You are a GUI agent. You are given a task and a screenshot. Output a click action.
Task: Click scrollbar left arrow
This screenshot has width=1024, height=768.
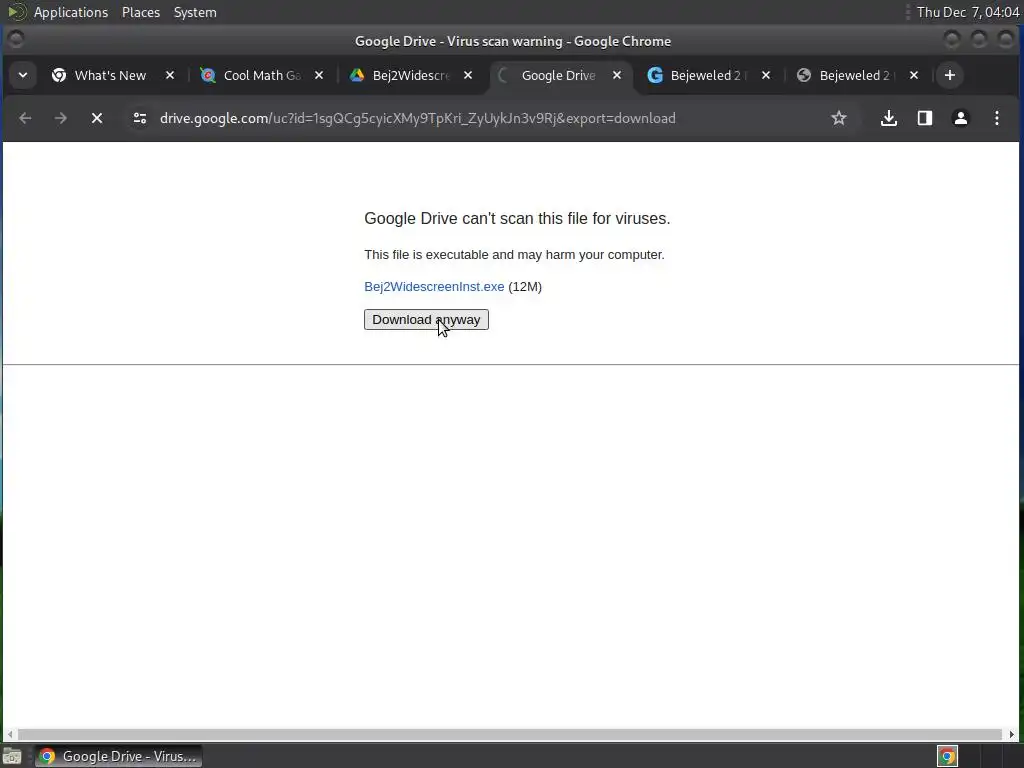tap(10, 735)
